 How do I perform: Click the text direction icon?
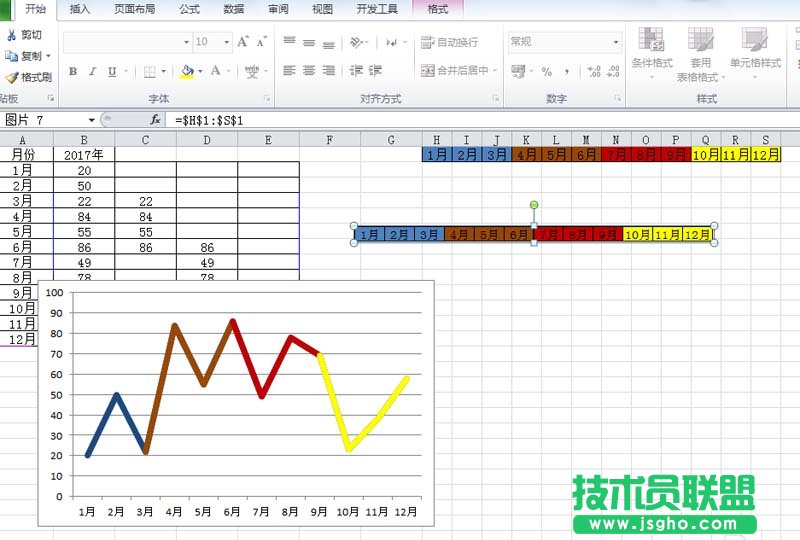pos(391,42)
